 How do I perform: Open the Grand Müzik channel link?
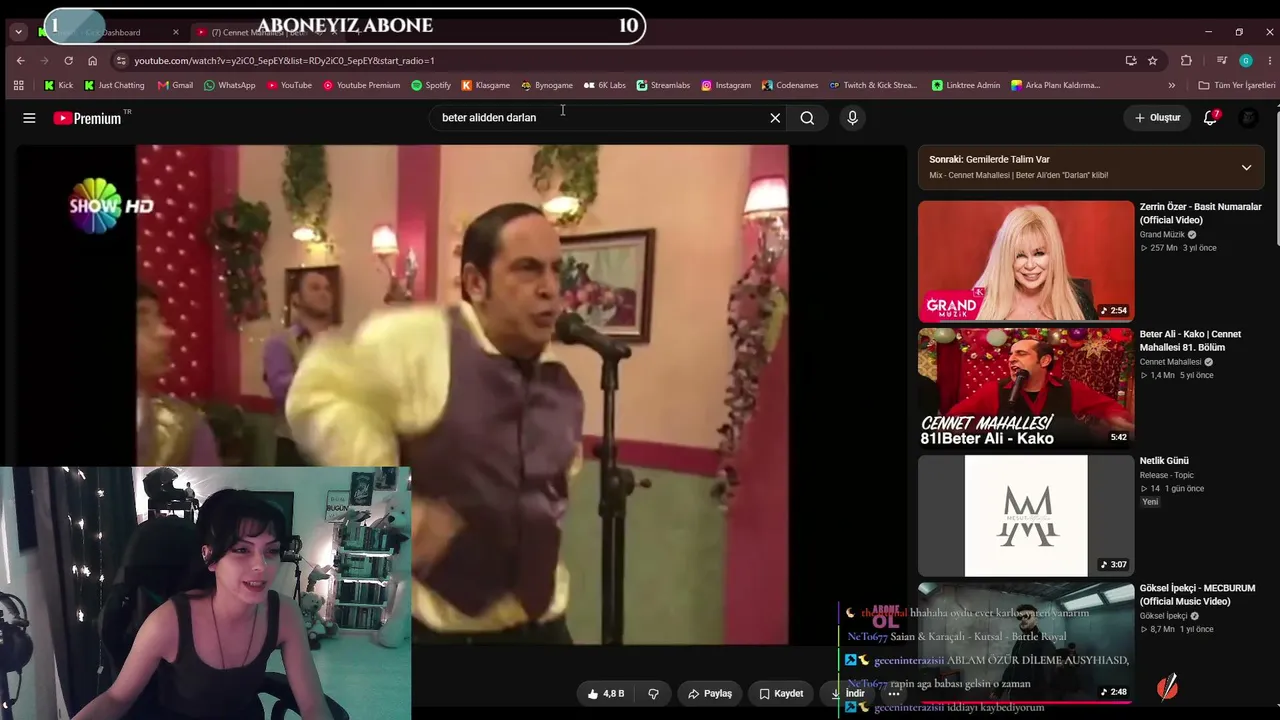pos(1162,235)
